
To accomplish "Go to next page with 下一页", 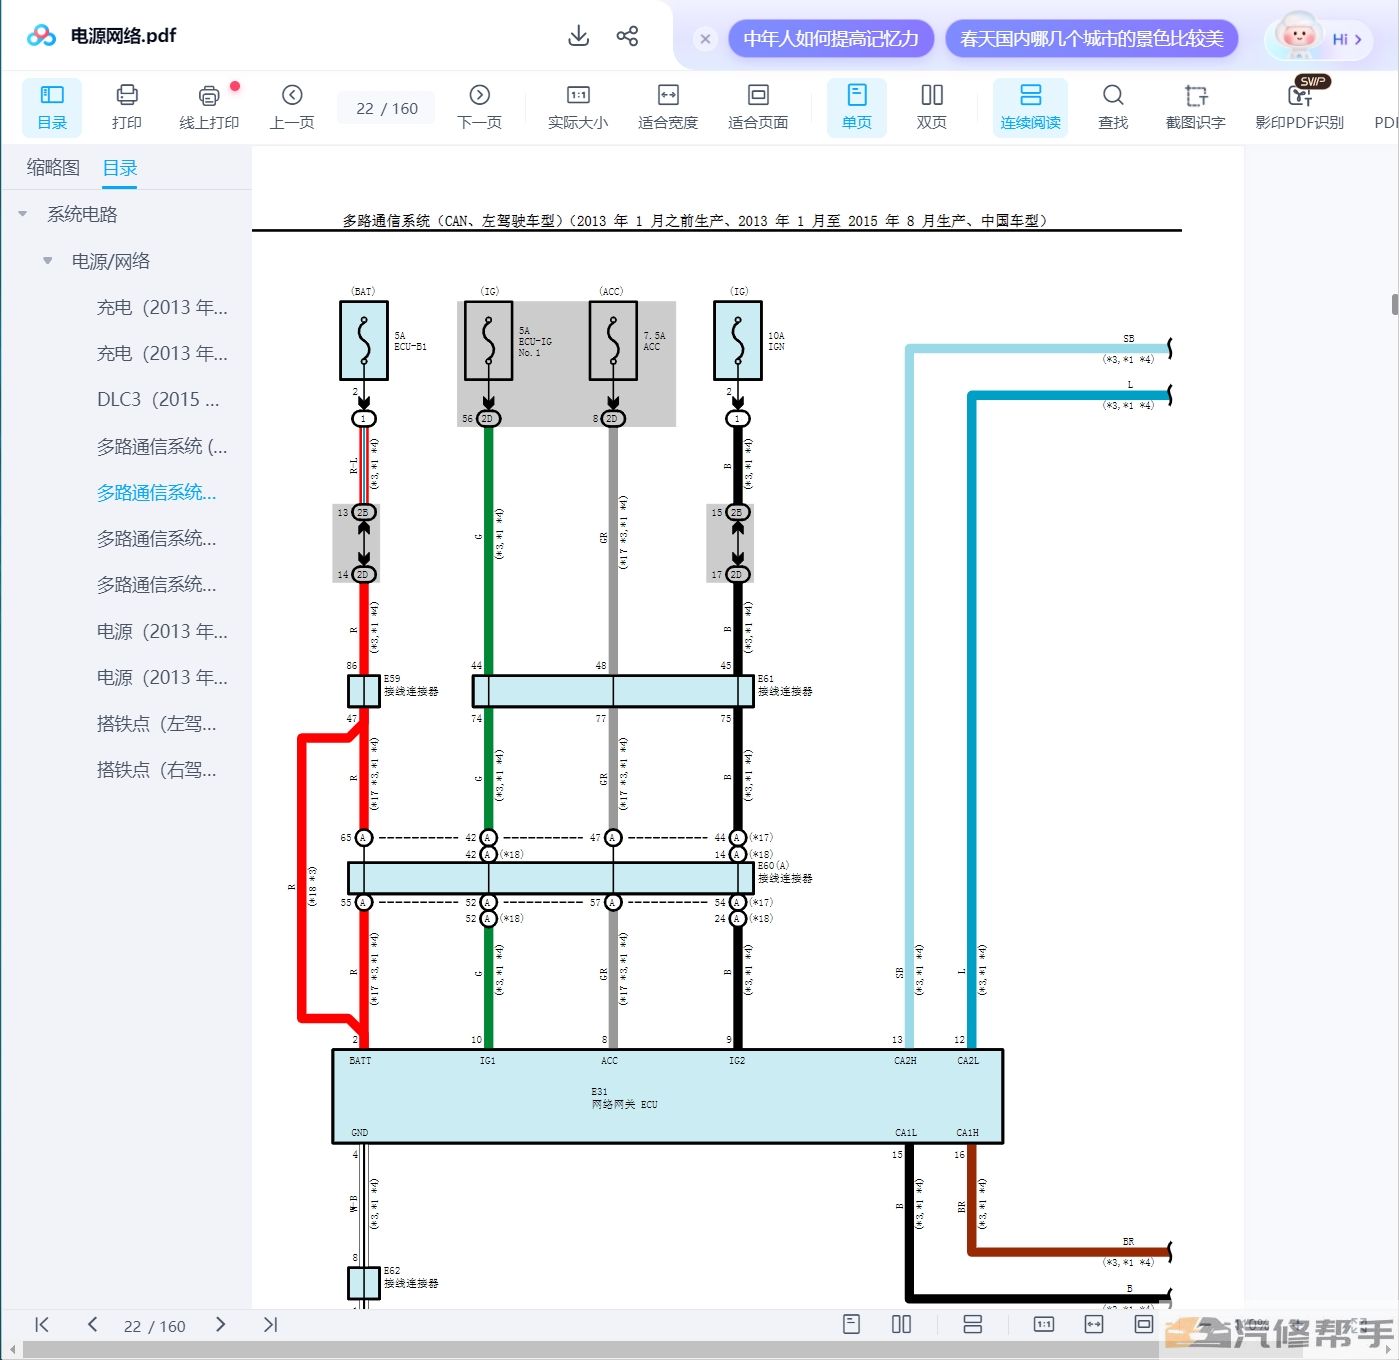I will 480,108.
